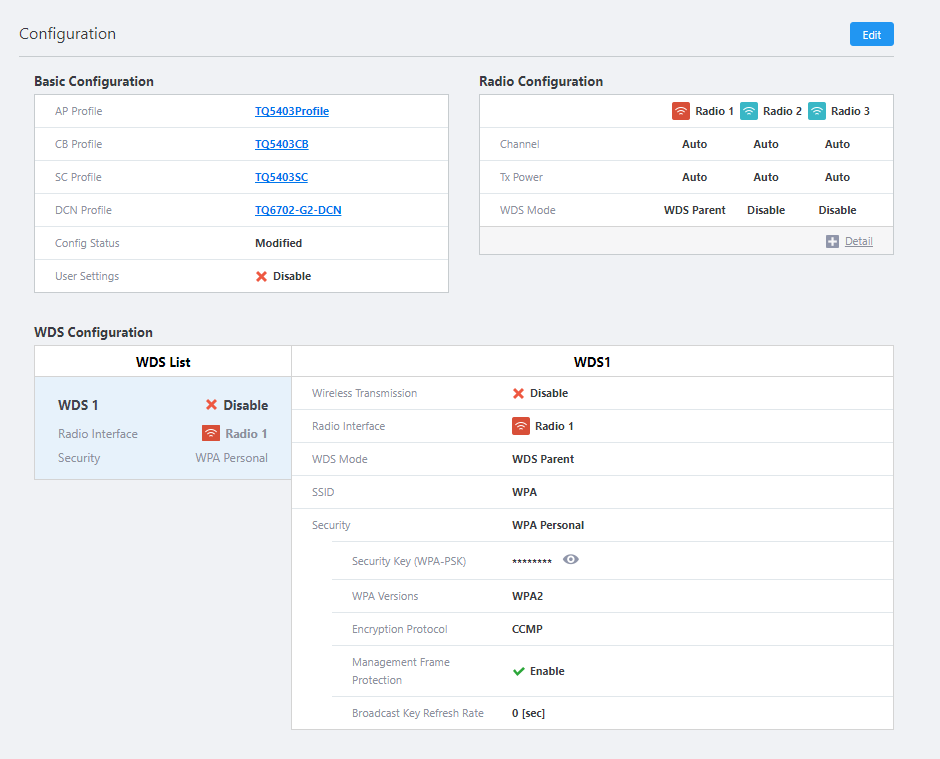The width and height of the screenshot is (940, 759).
Task: Open the TQ5403SC profile link
Action: coord(281,177)
